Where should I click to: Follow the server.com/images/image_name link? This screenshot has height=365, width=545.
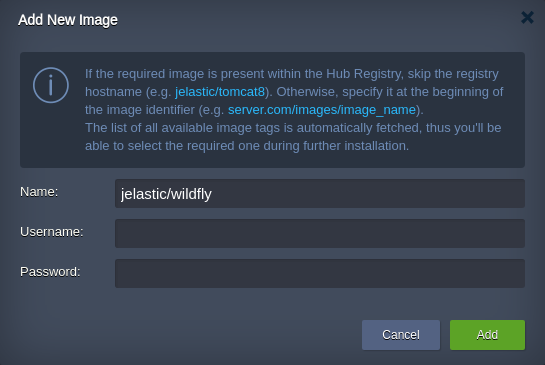pos(322,110)
